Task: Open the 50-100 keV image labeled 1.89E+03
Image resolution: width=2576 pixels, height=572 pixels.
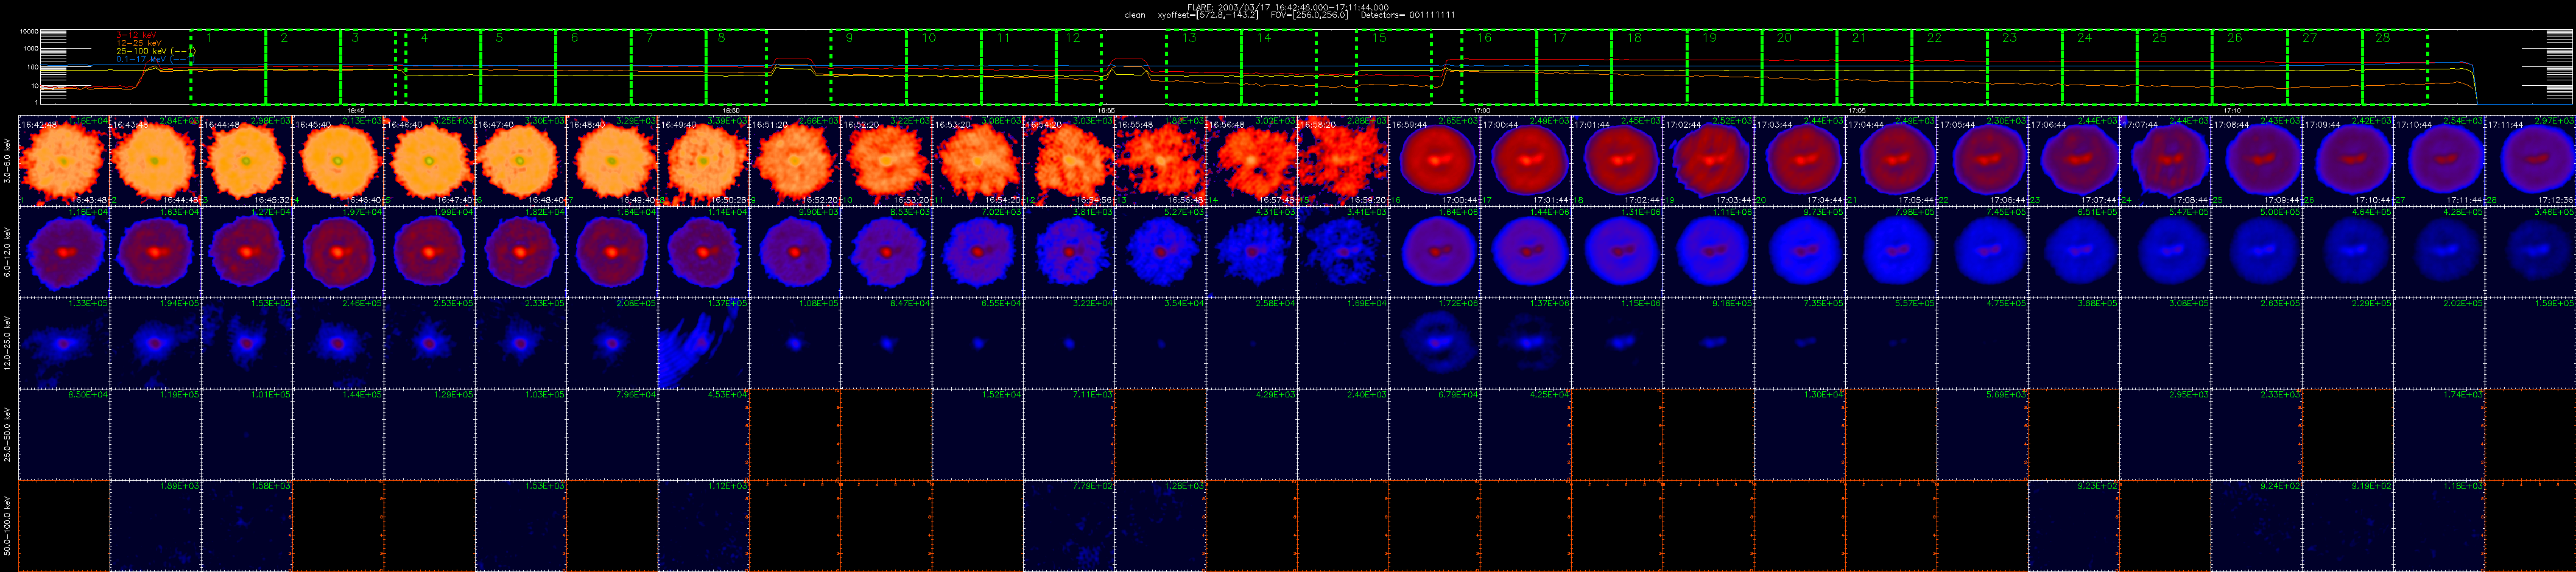Action: [x=155, y=525]
